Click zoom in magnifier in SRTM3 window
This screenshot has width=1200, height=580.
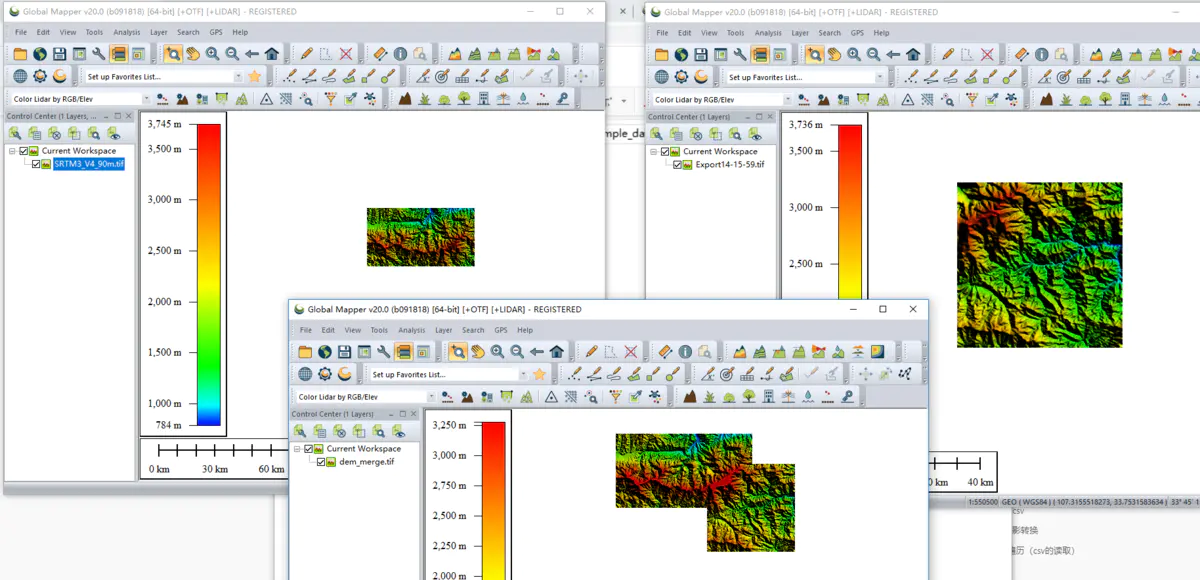[x=212, y=54]
